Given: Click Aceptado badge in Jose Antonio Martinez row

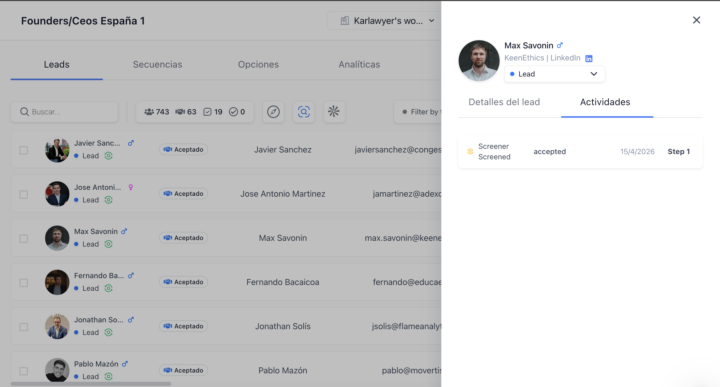Looking at the screenshot, I should pos(183,194).
